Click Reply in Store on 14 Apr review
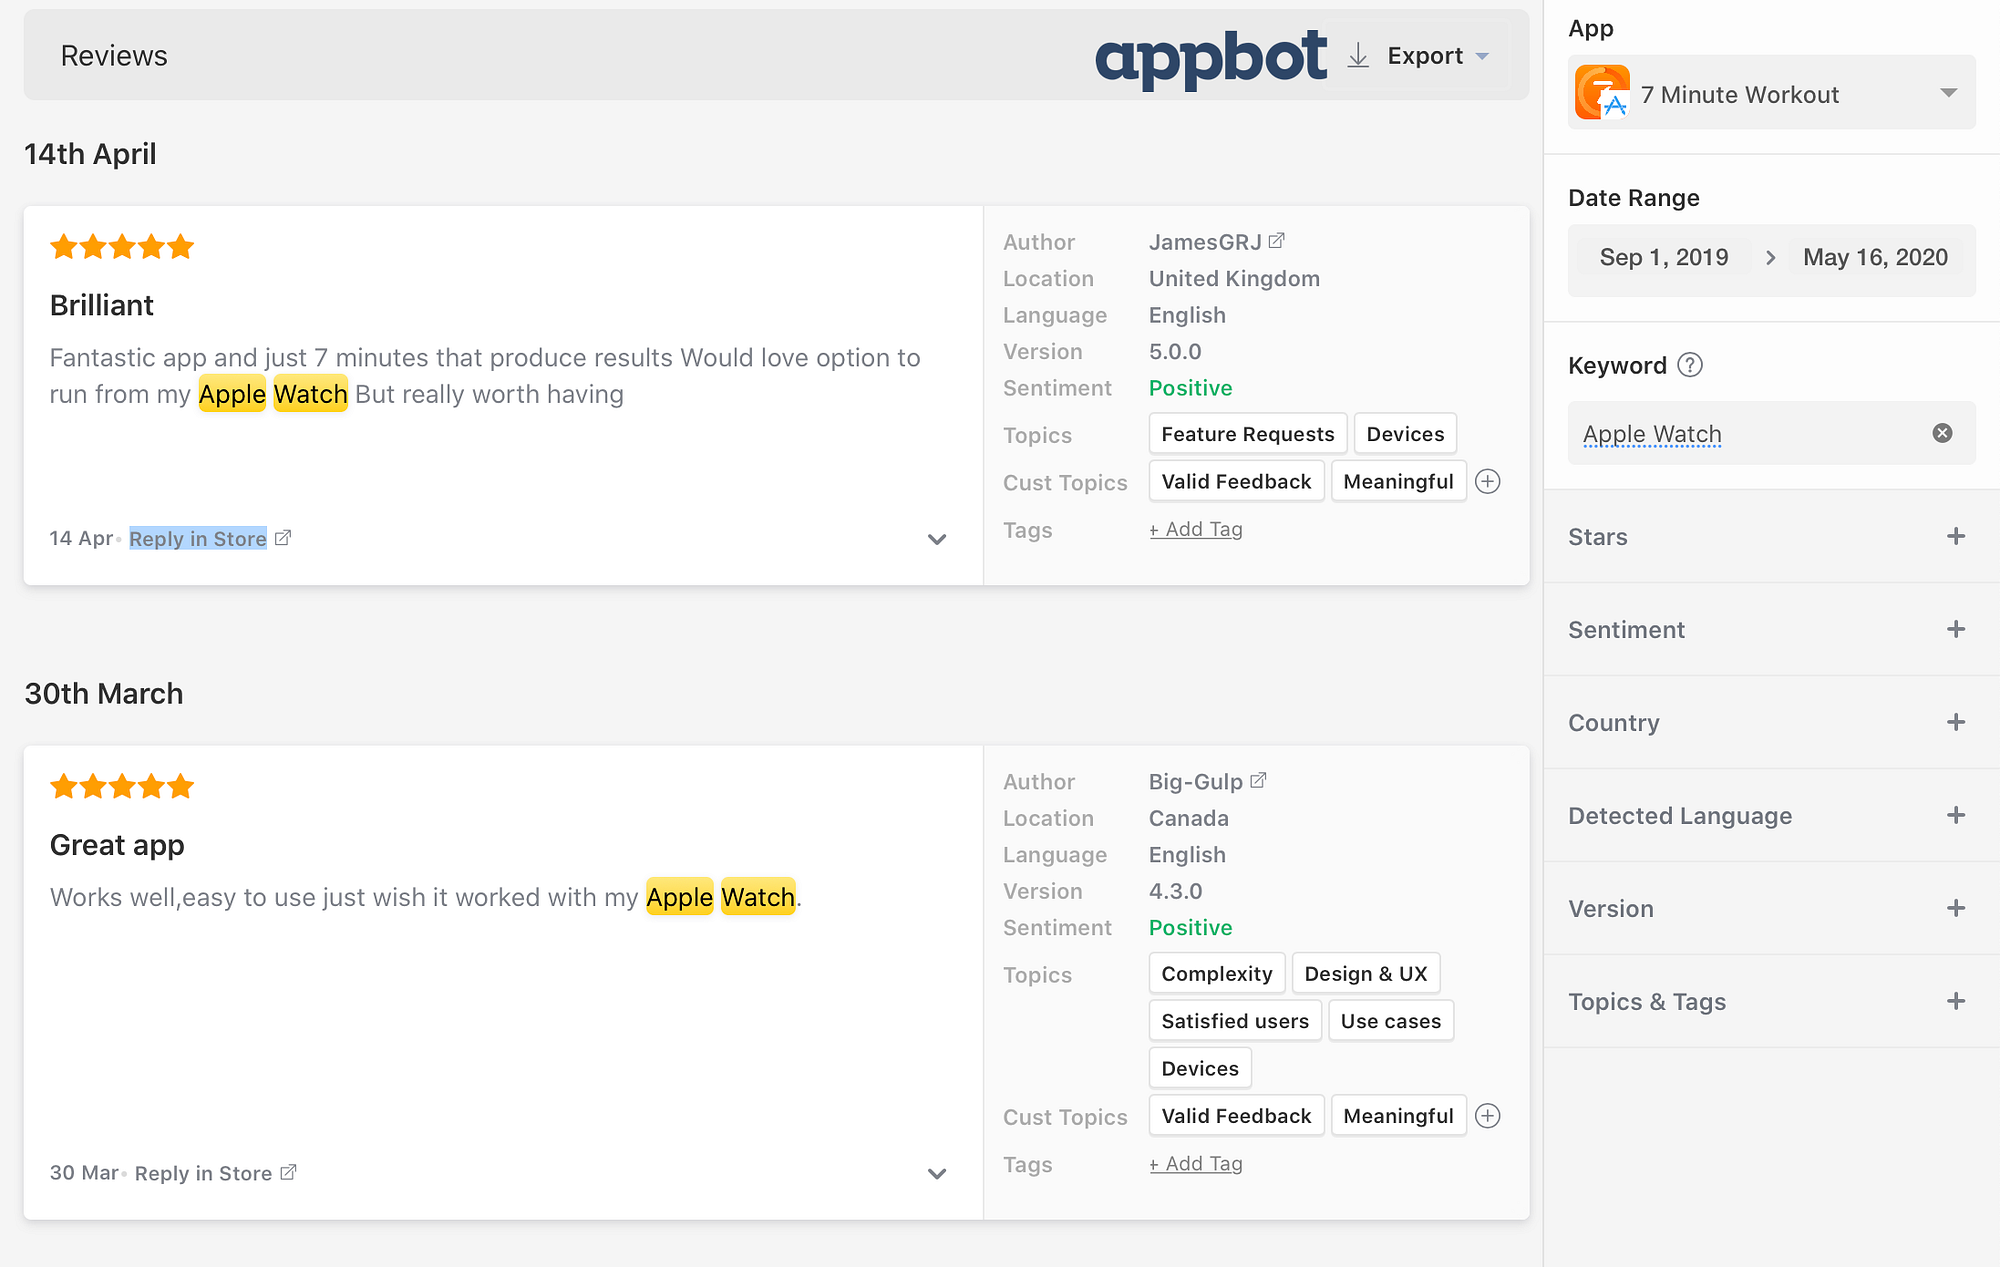This screenshot has width=2000, height=1267. (198, 539)
